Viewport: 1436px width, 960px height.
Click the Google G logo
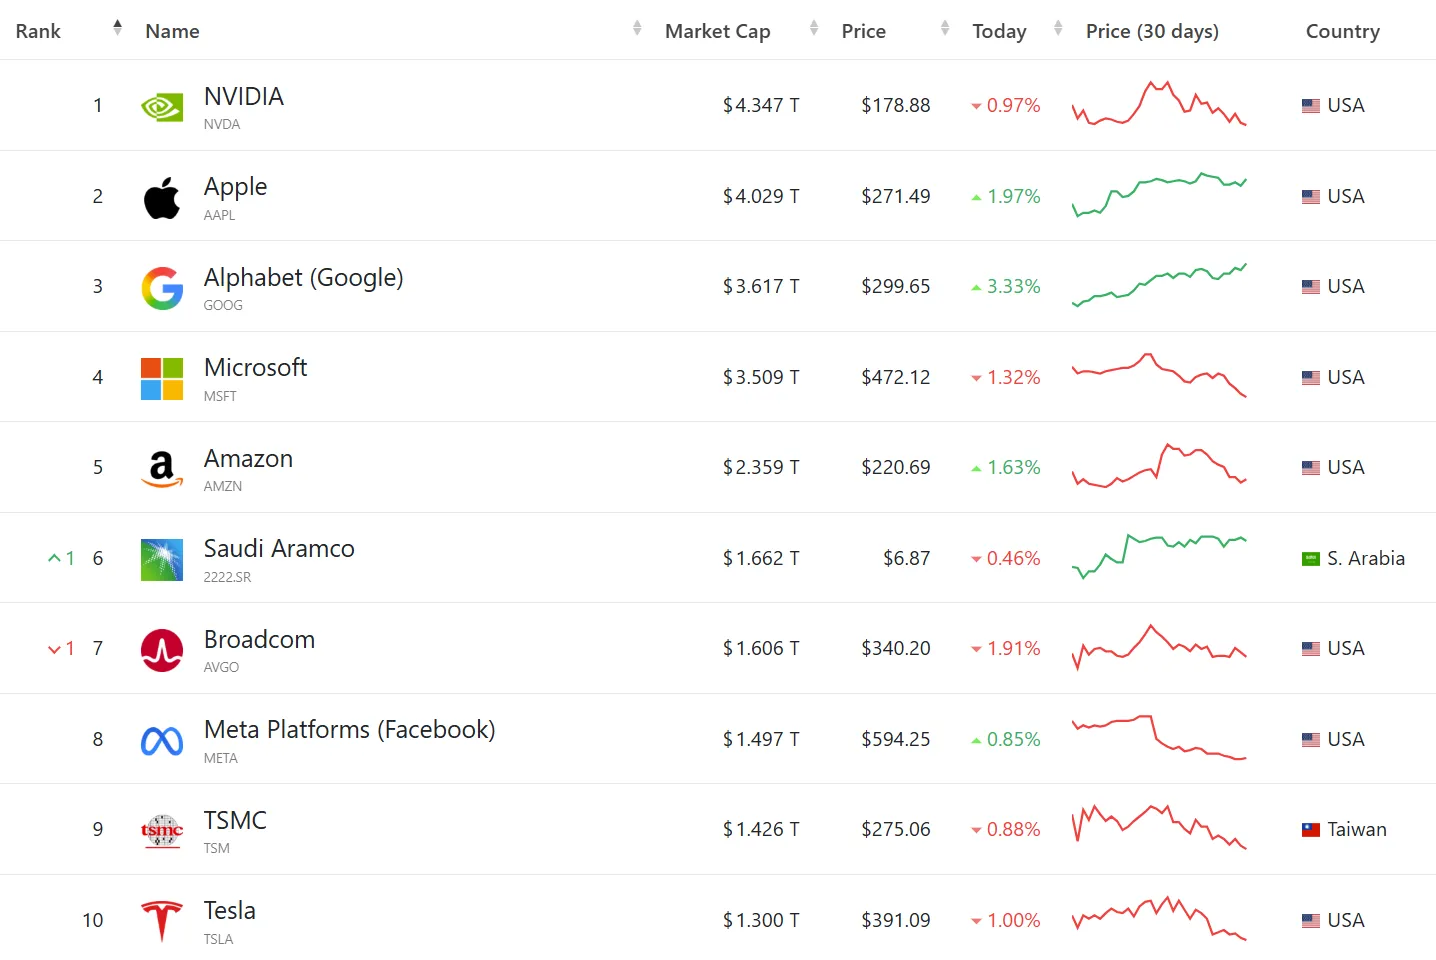pyautogui.click(x=162, y=288)
